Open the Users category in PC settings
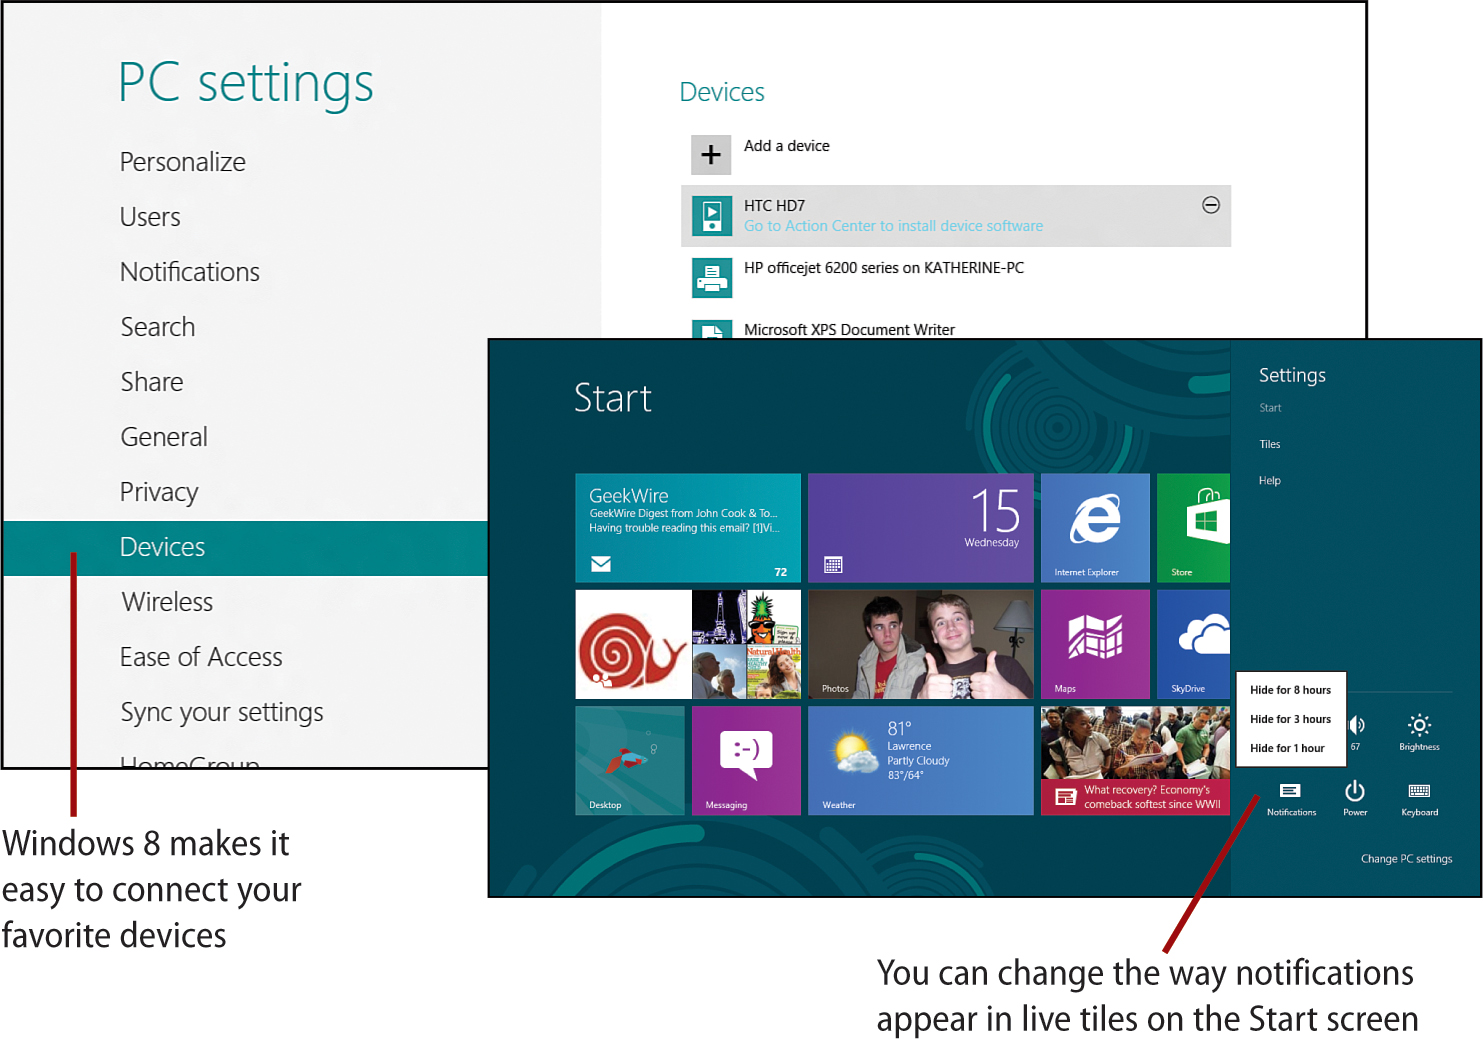The height and width of the screenshot is (1039, 1483). [150, 217]
